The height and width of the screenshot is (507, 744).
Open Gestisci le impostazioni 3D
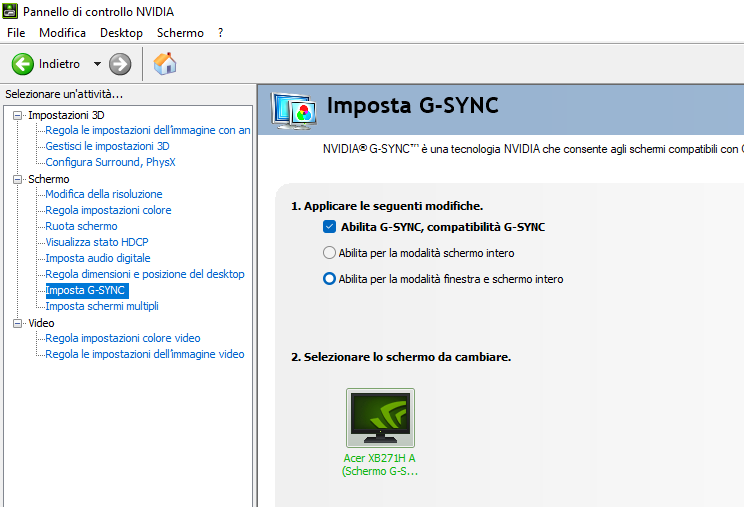(x=107, y=146)
